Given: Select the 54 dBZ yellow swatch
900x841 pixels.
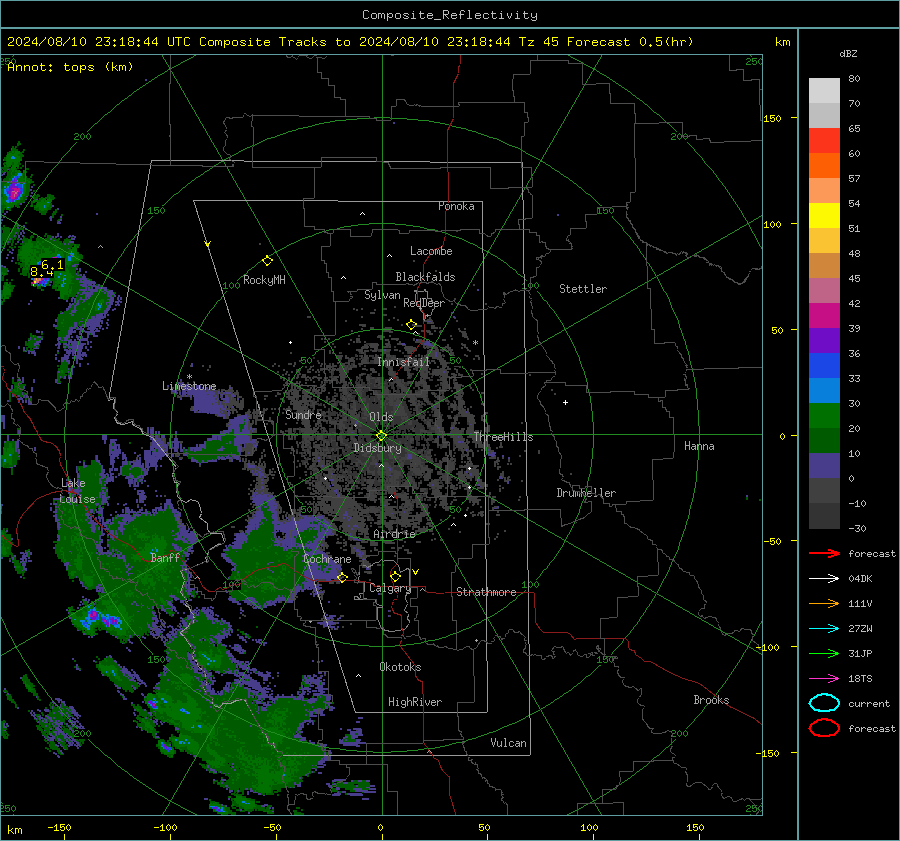Looking at the screenshot, I should [x=824, y=215].
